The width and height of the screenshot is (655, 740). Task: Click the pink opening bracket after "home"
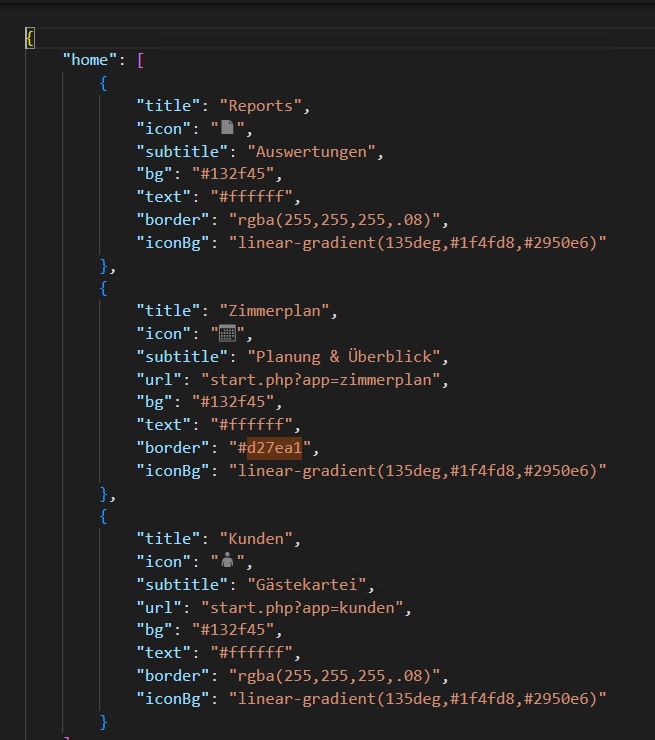(x=140, y=60)
